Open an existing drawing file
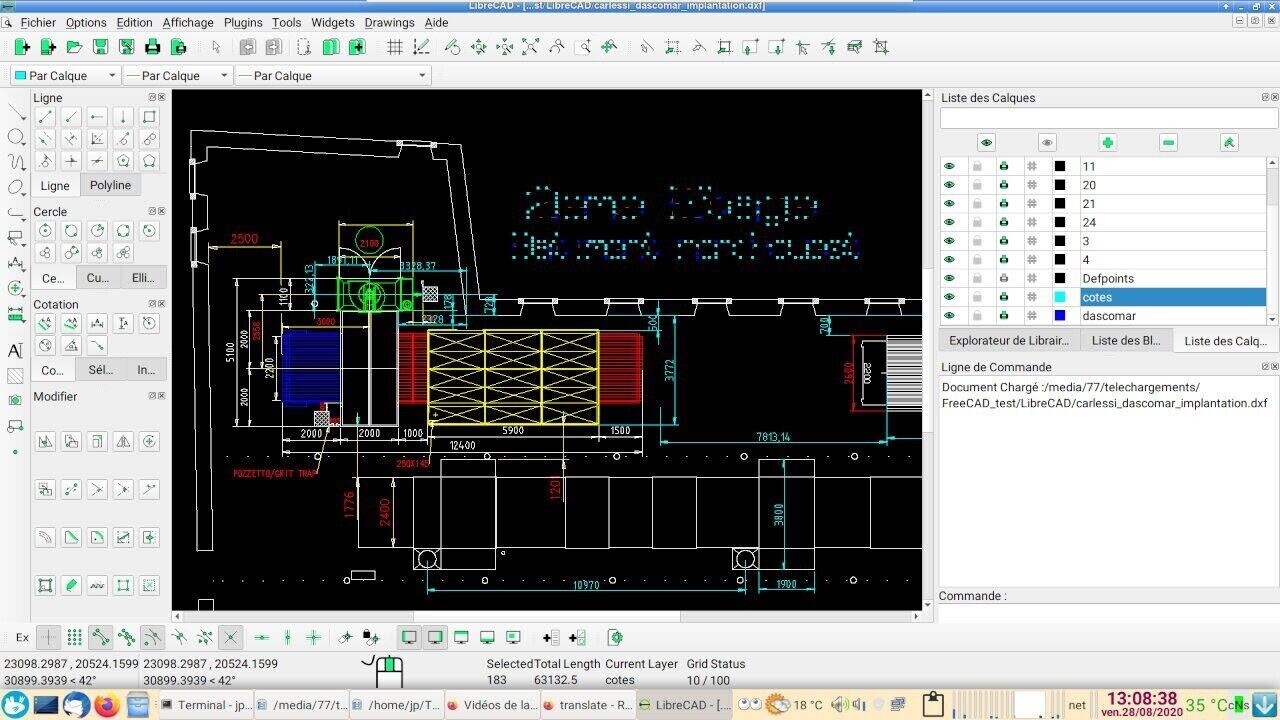 (73, 46)
